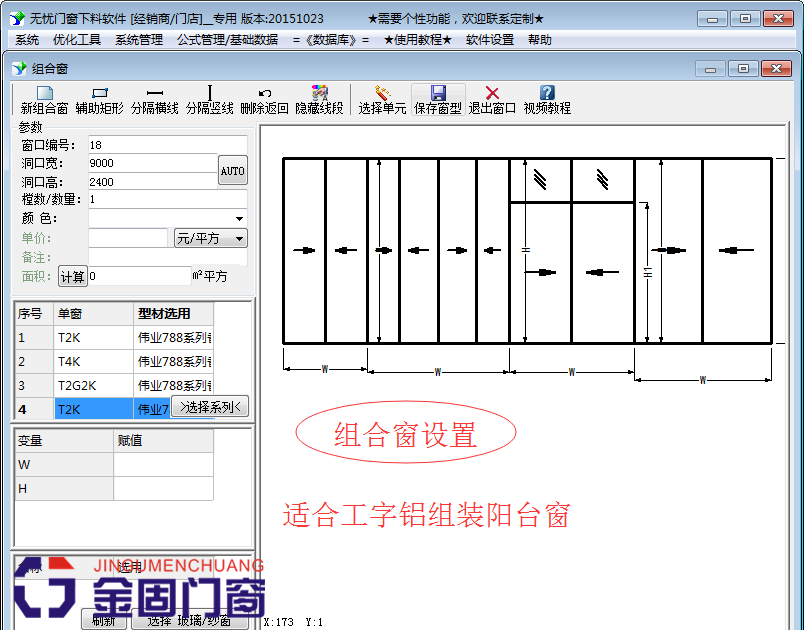Click 退出窗口 to exit the window
Image resolution: width=804 pixels, height=630 pixels.
[x=494, y=98]
